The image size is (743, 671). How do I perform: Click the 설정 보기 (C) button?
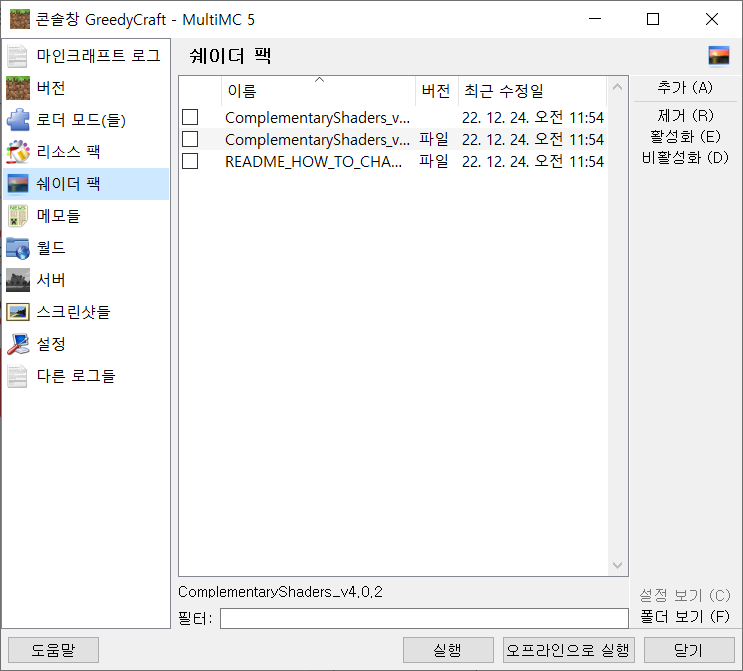pos(685,595)
